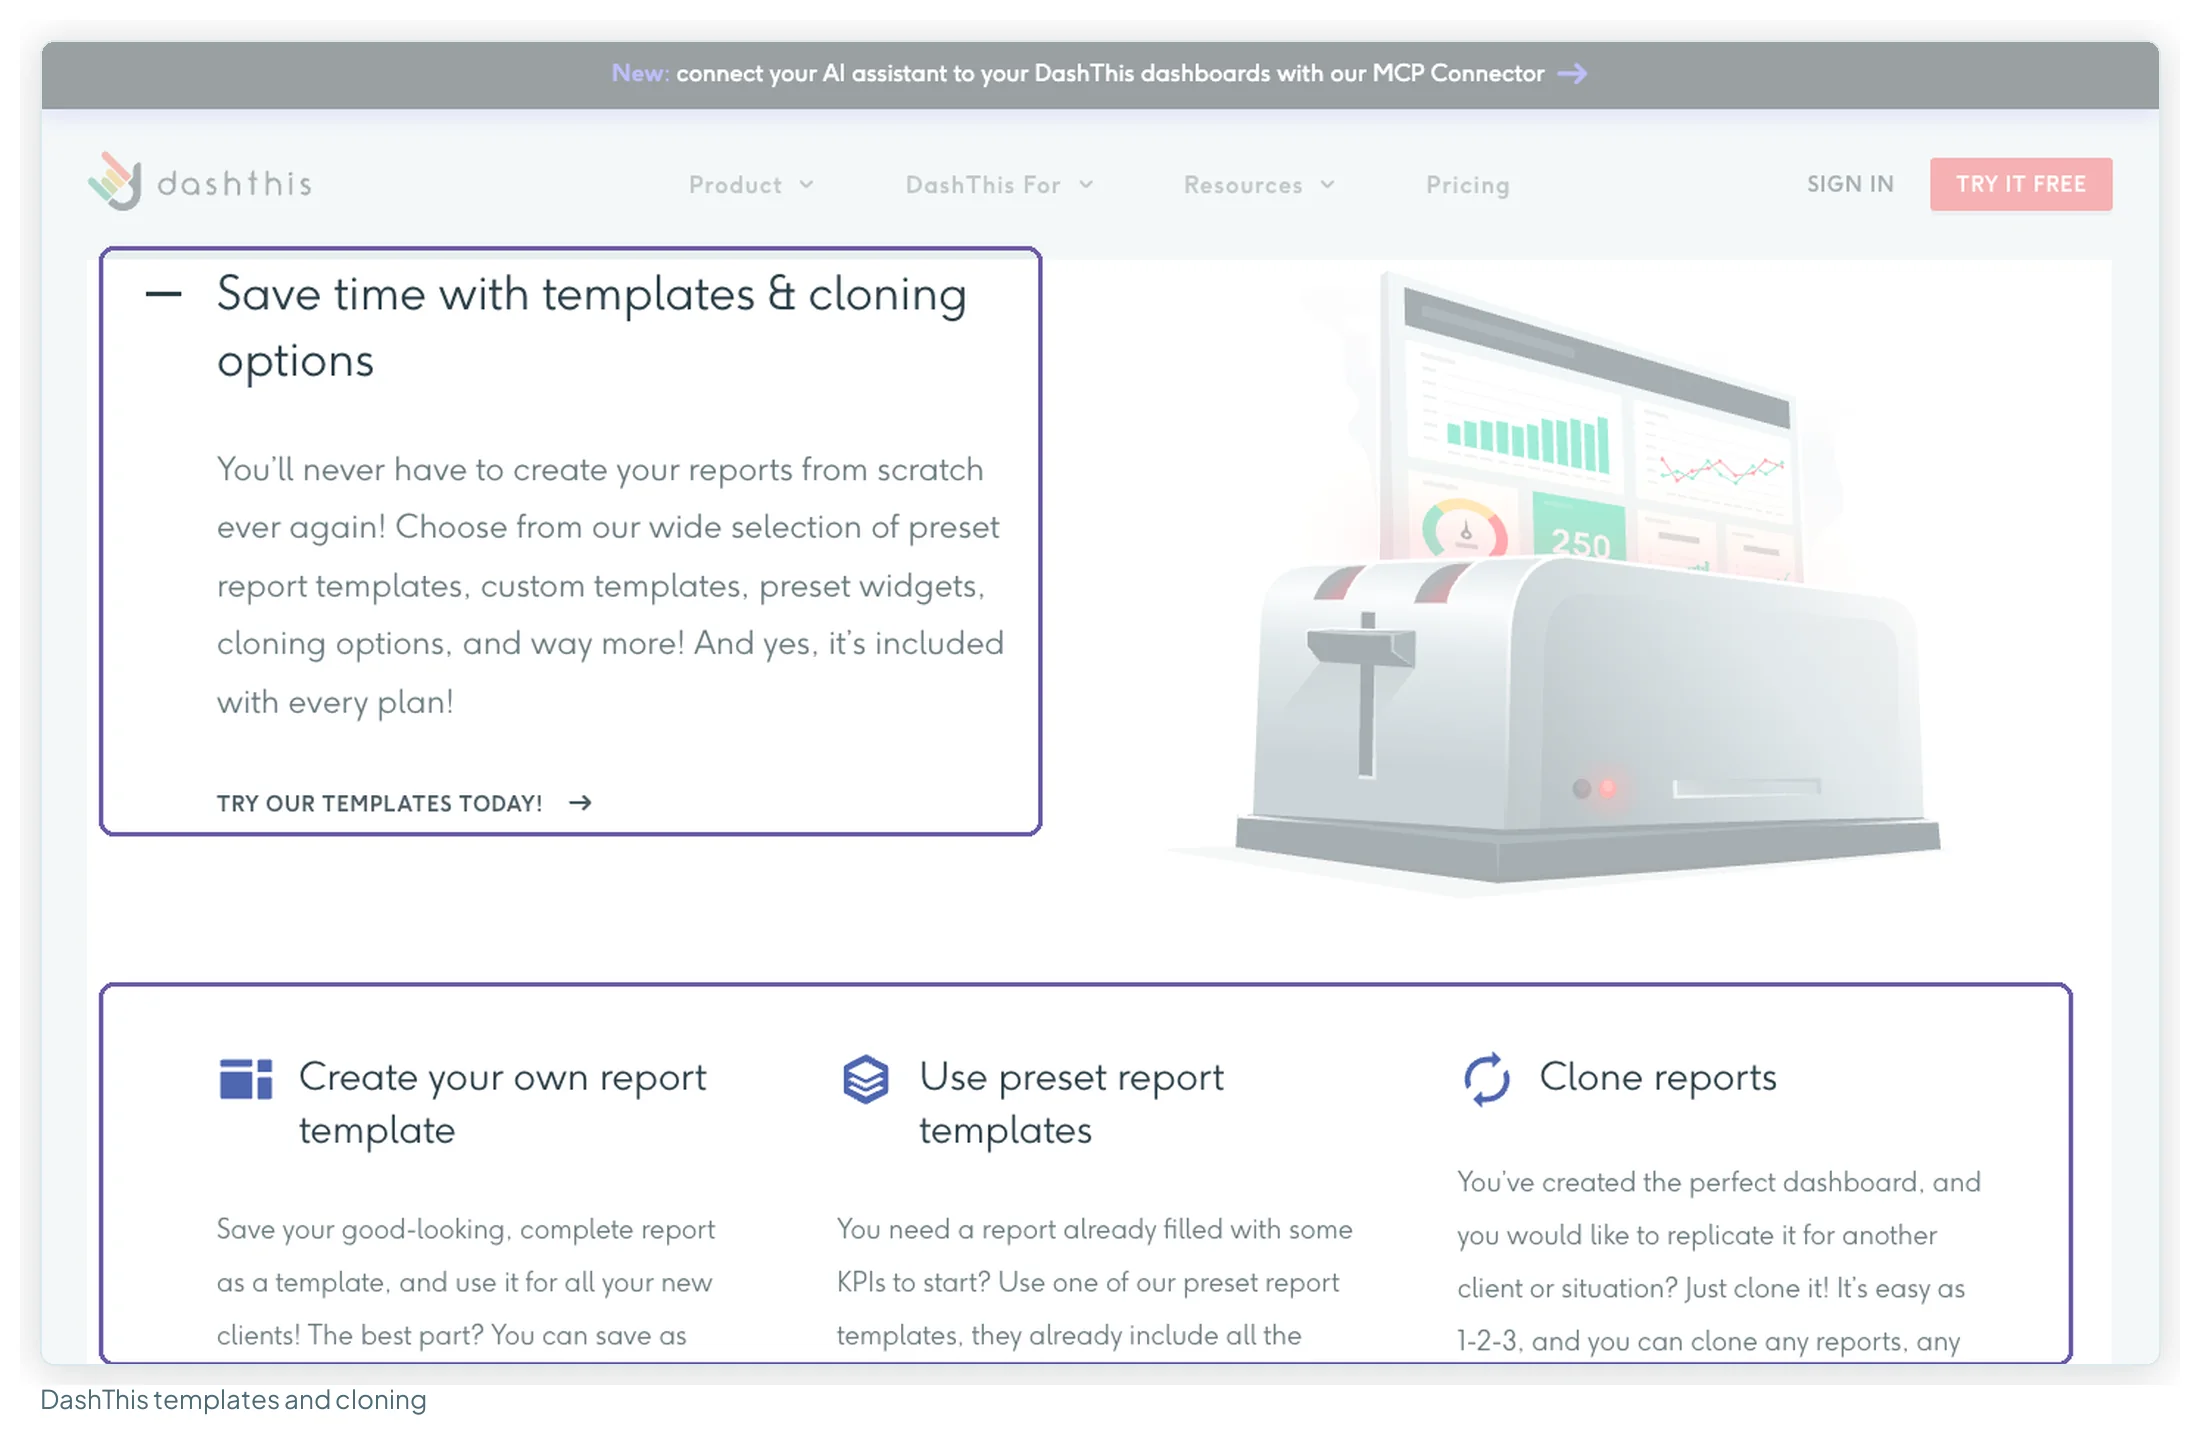Click the Save time with templates & cloning heading
This screenshot has width=2200, height=1439.
coord(591,327)
